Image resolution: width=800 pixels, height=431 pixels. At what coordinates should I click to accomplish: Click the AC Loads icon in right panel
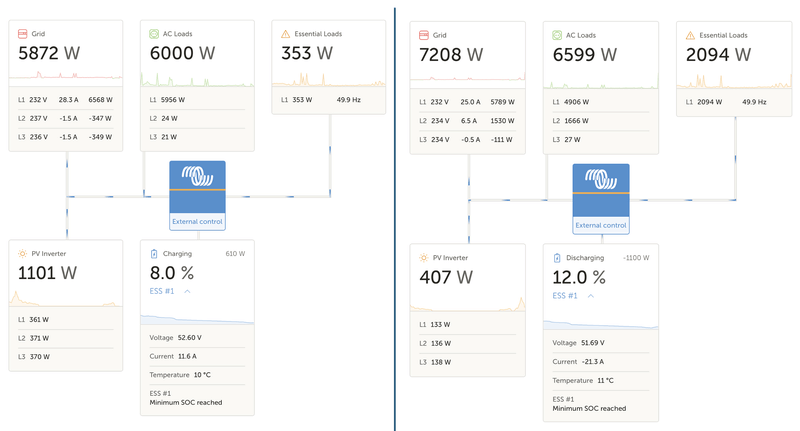[557, 35]
